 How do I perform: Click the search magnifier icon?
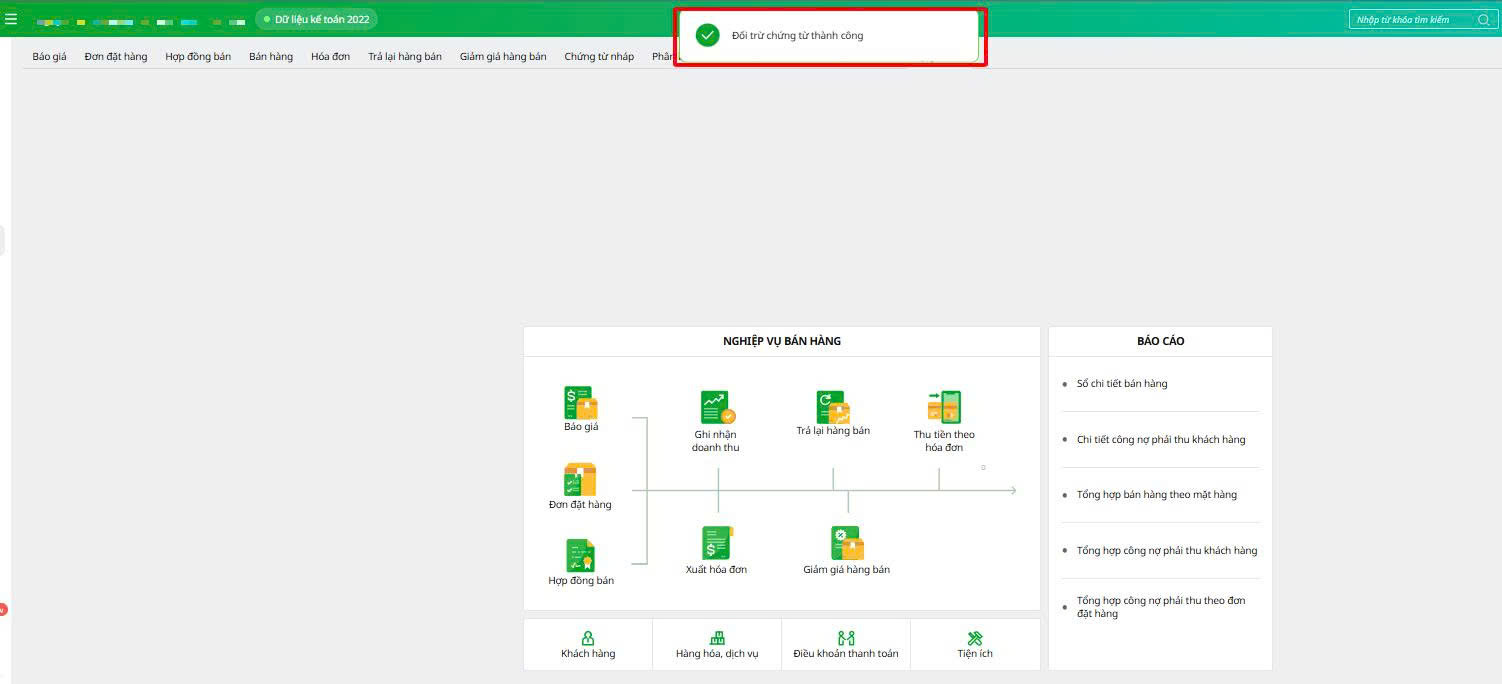1483,20
